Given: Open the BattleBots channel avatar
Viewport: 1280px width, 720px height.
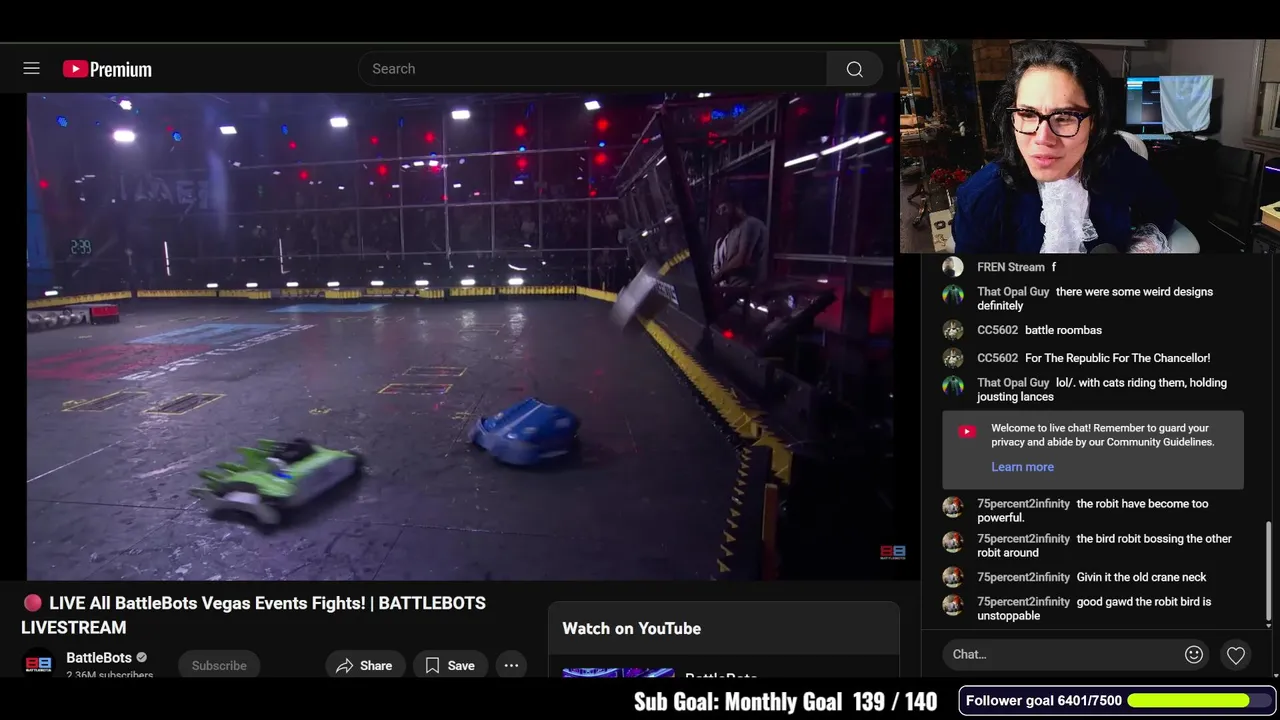Looking at the screenshot, I should [38, 664].
